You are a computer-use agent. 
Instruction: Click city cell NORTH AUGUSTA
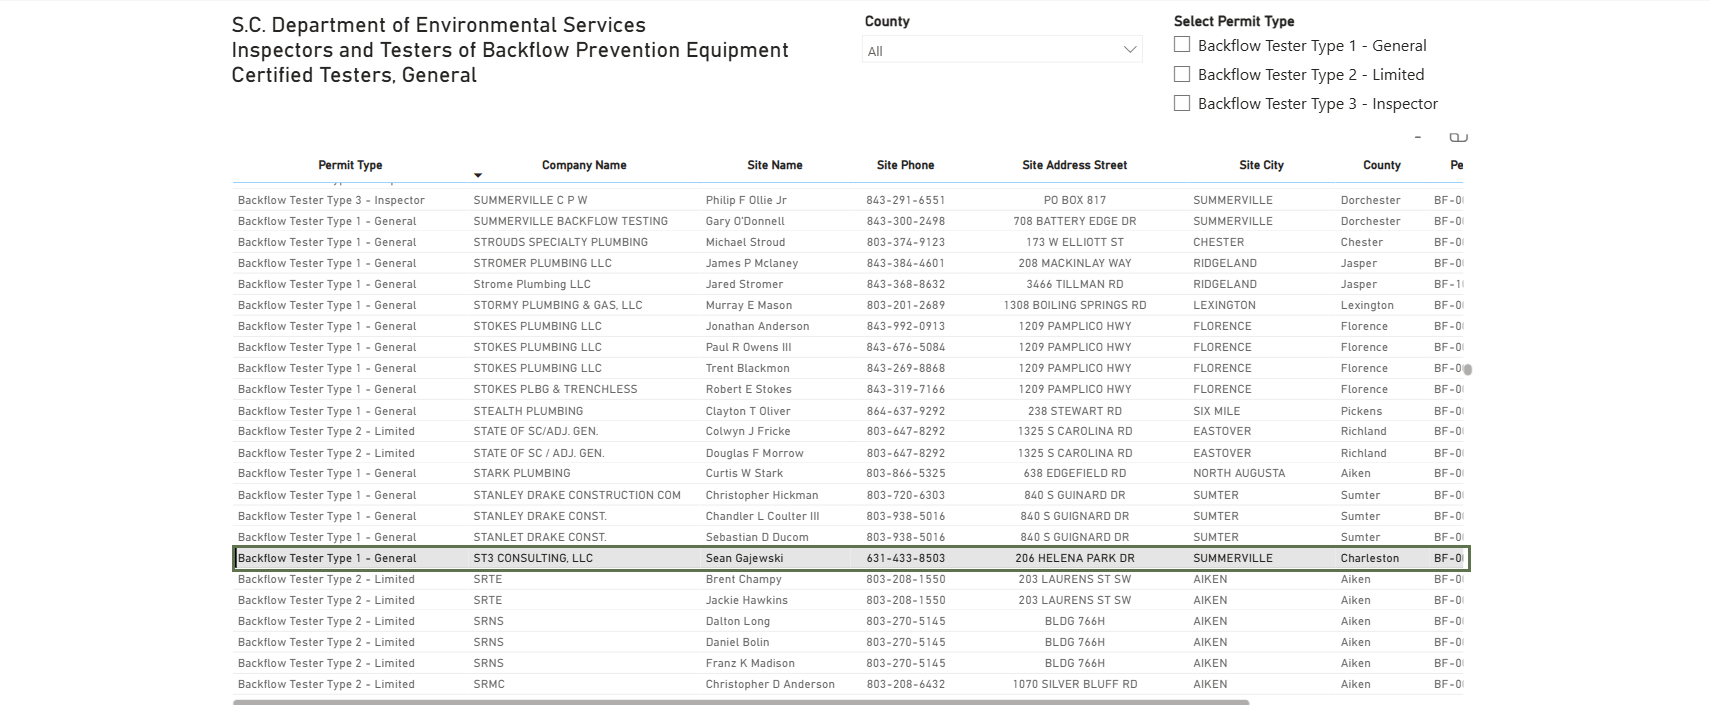pos(1239,473)
